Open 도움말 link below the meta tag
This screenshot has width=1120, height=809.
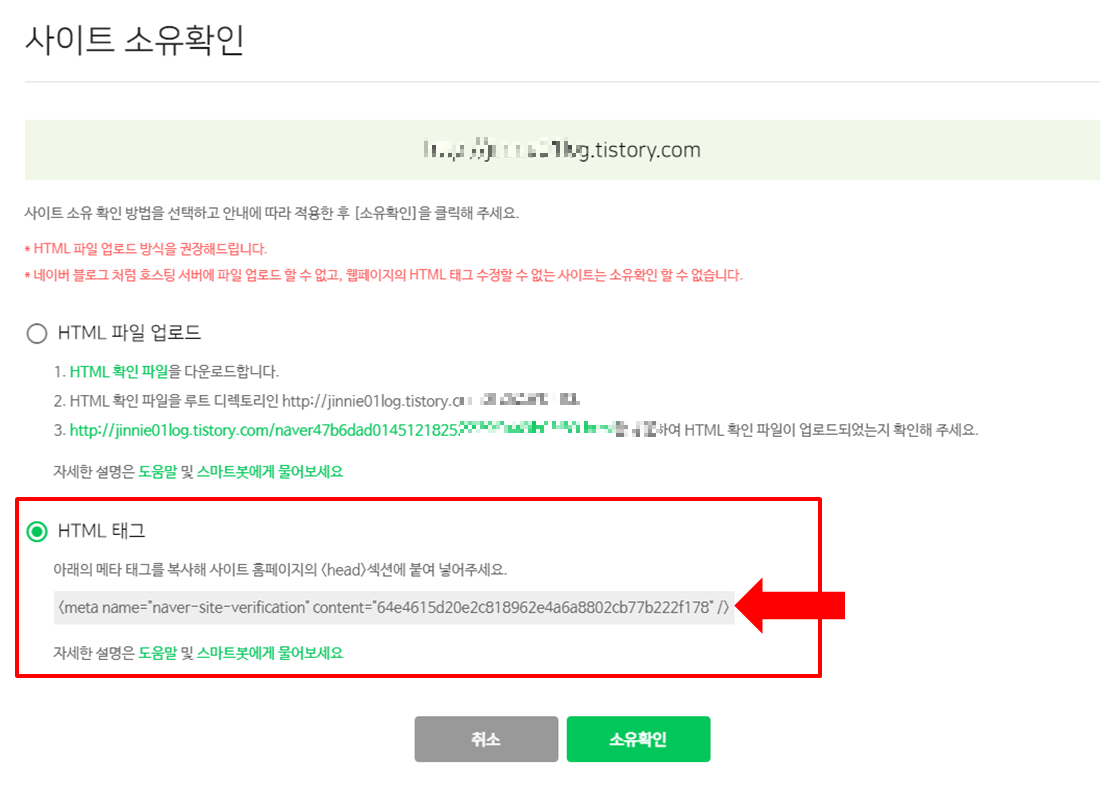point(157,653)
